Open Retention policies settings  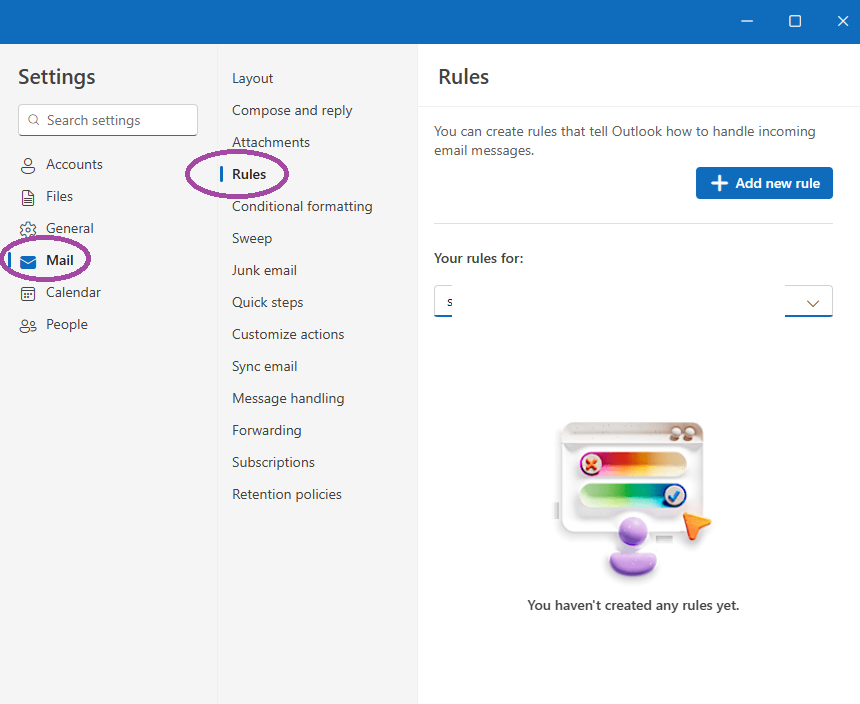click(x=287, y=494)
